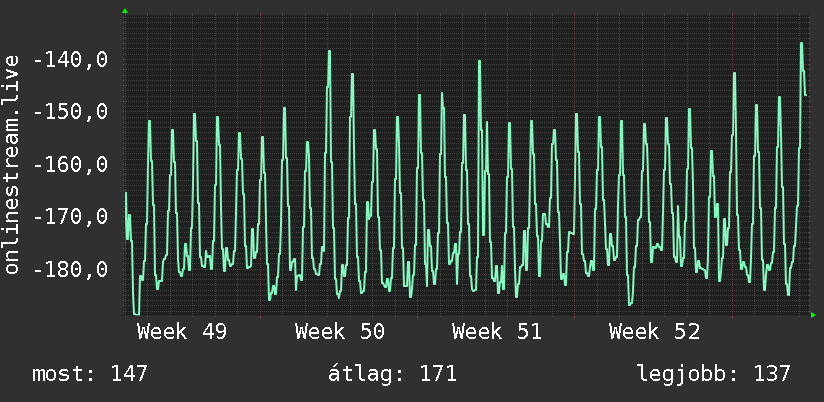Click the 'most: 147' statistic
Image resolution: width=824 pixels, height=402 pixels.
[90, 374]
